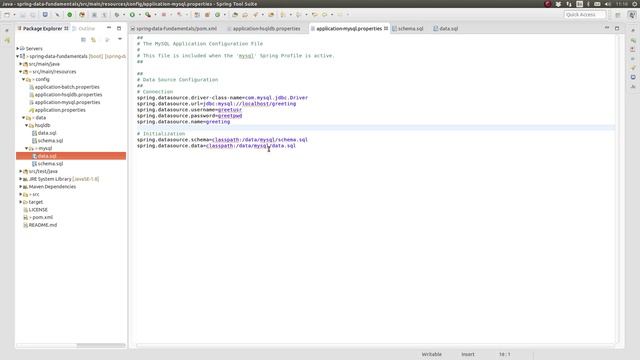The image size is (640, 360).
Task: Click the red stop toolbar icon
Action: tap(164, 15)
